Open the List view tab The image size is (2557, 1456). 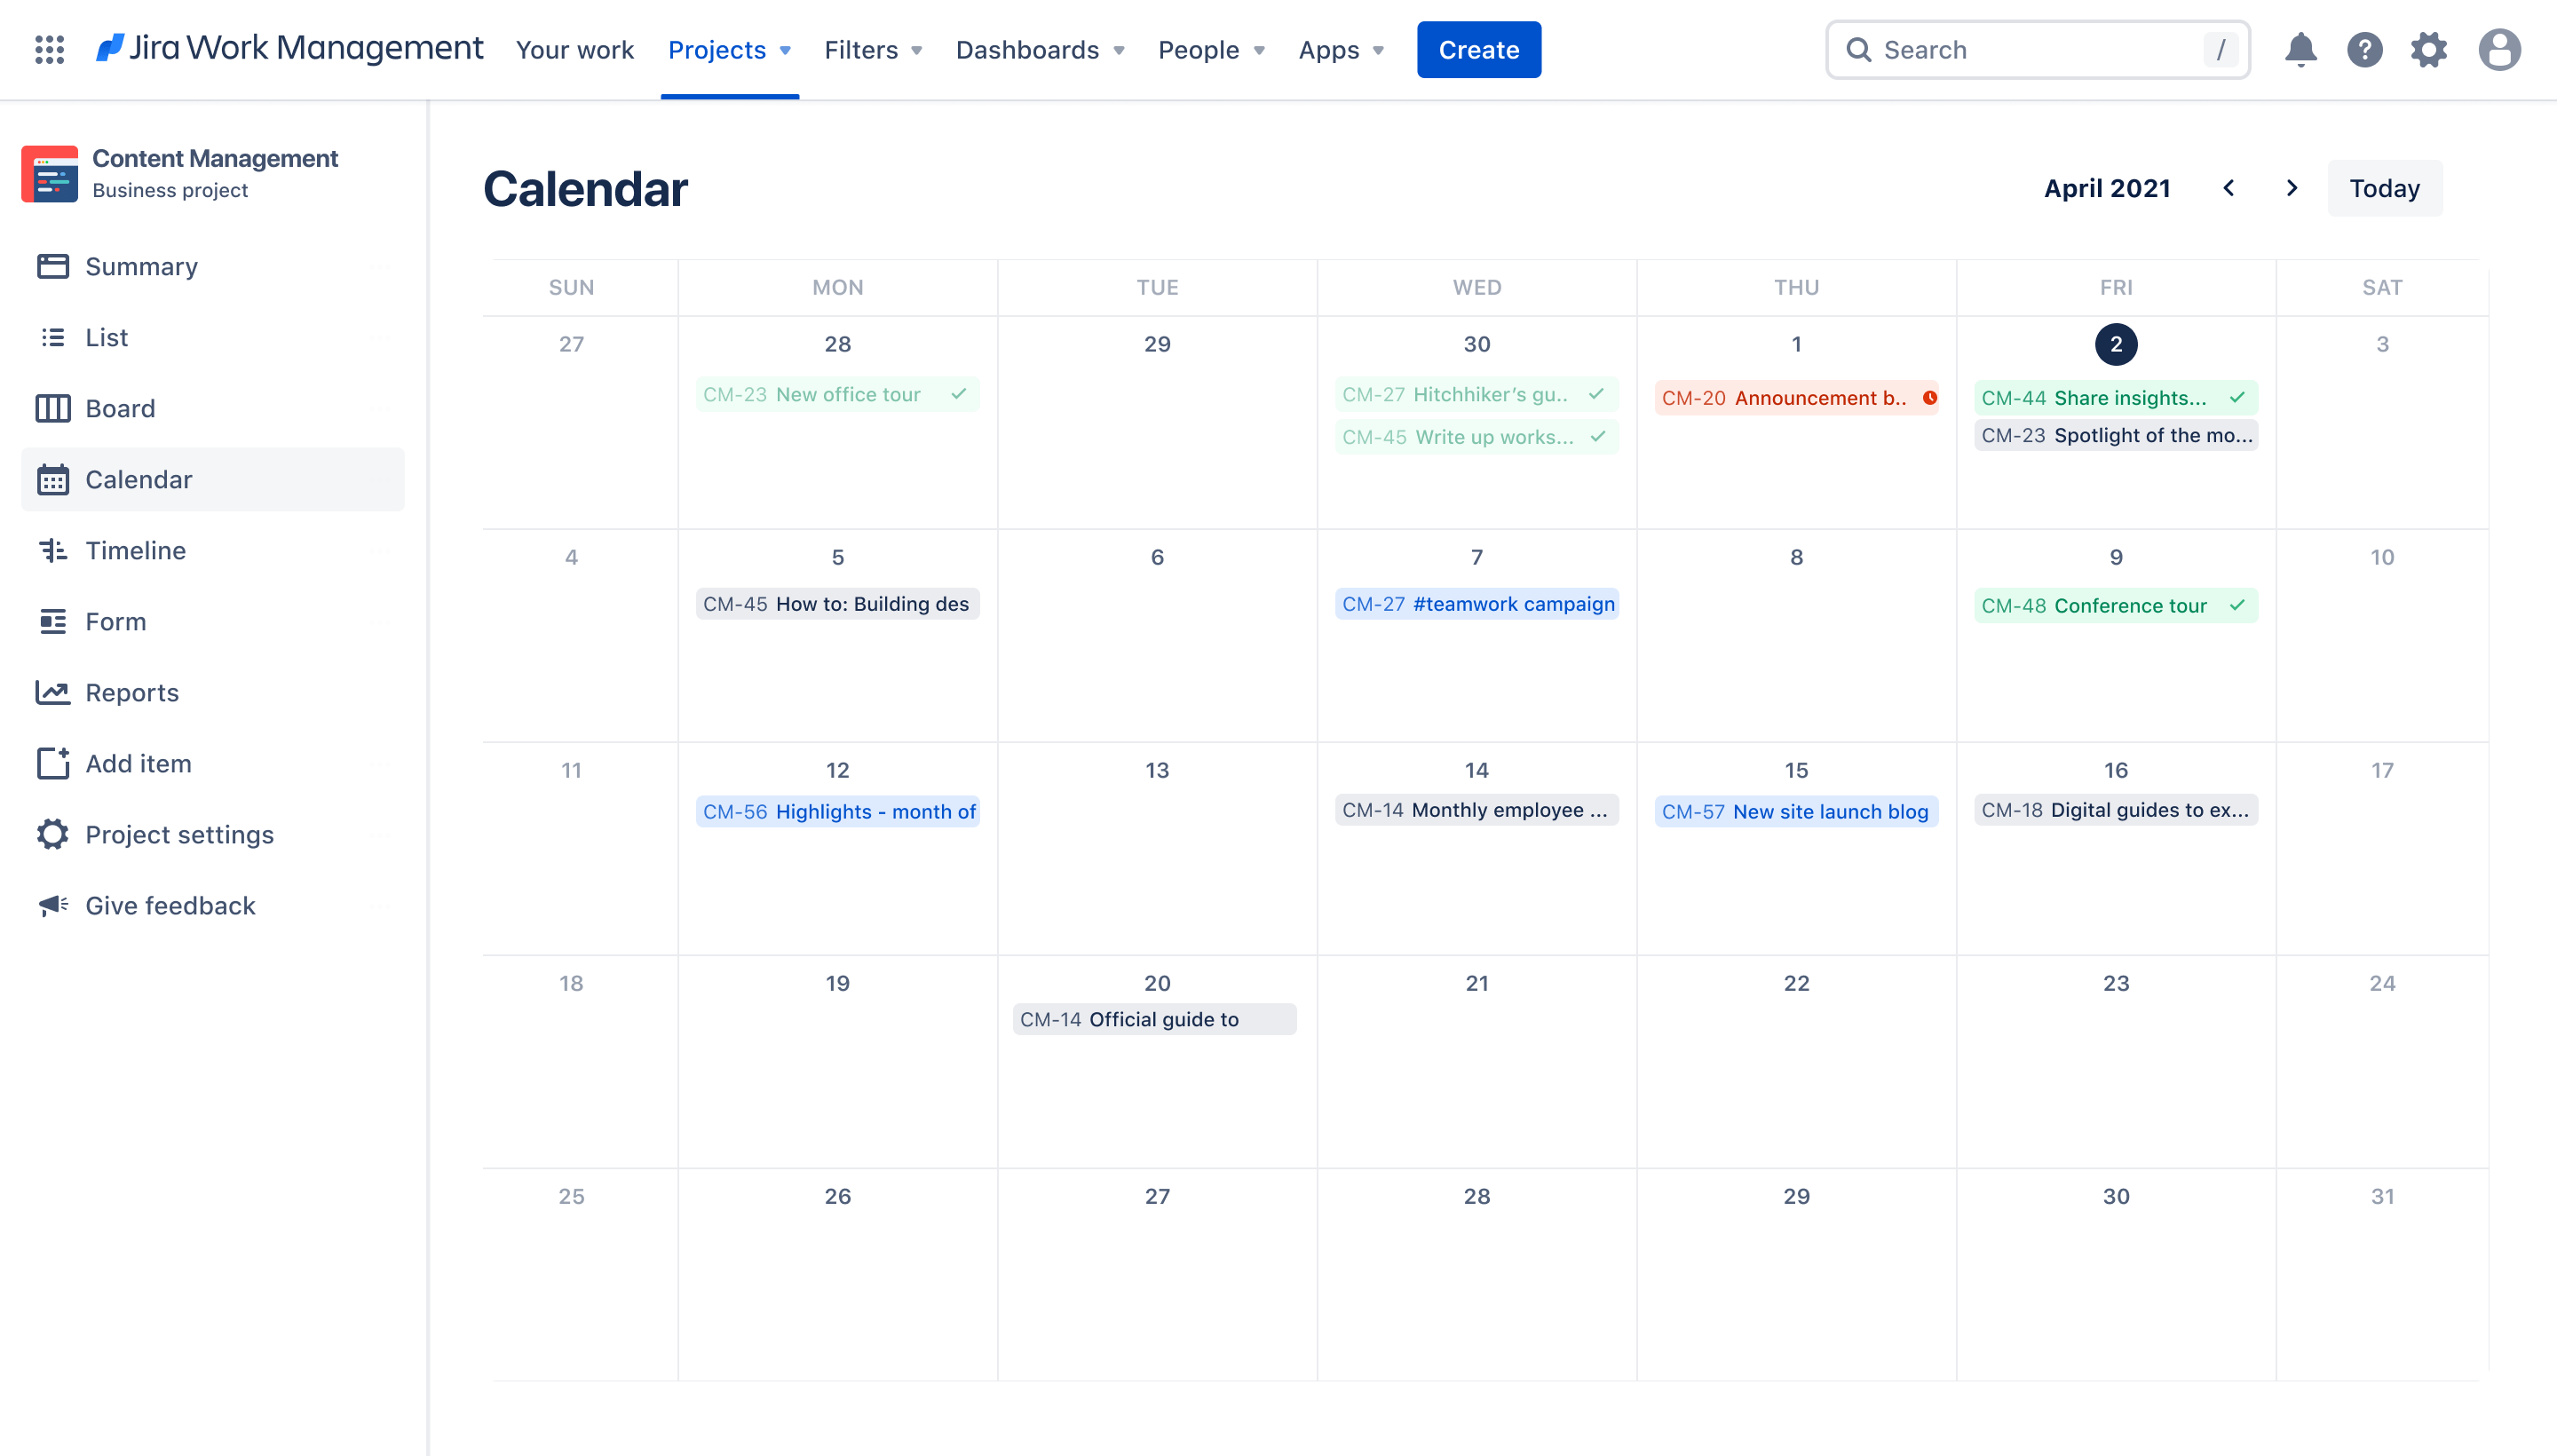[x=107, y=336]
